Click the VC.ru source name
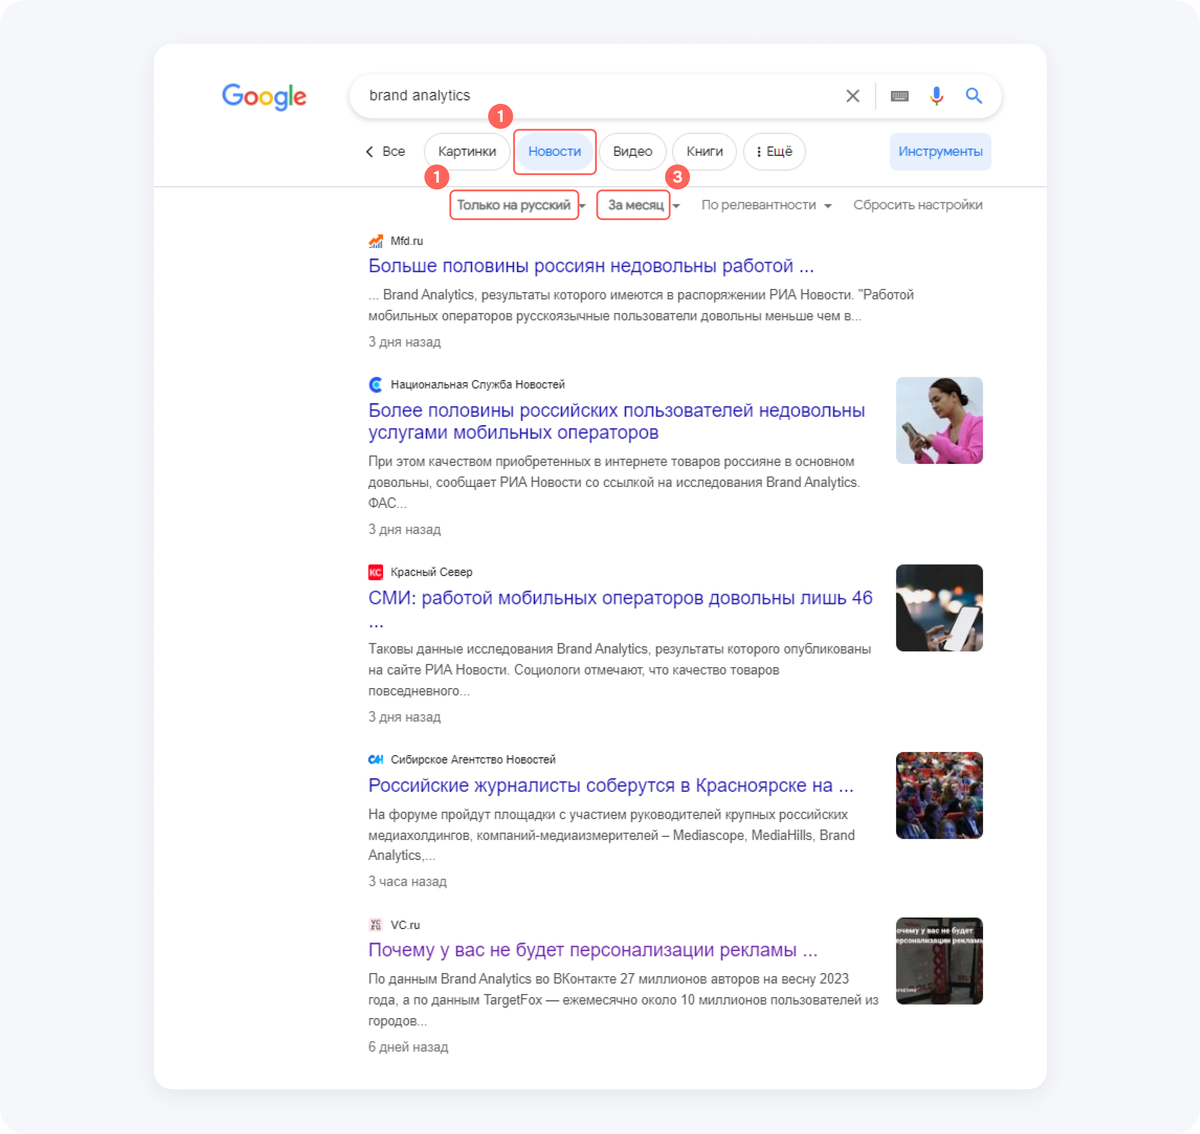 coord(405,925)
